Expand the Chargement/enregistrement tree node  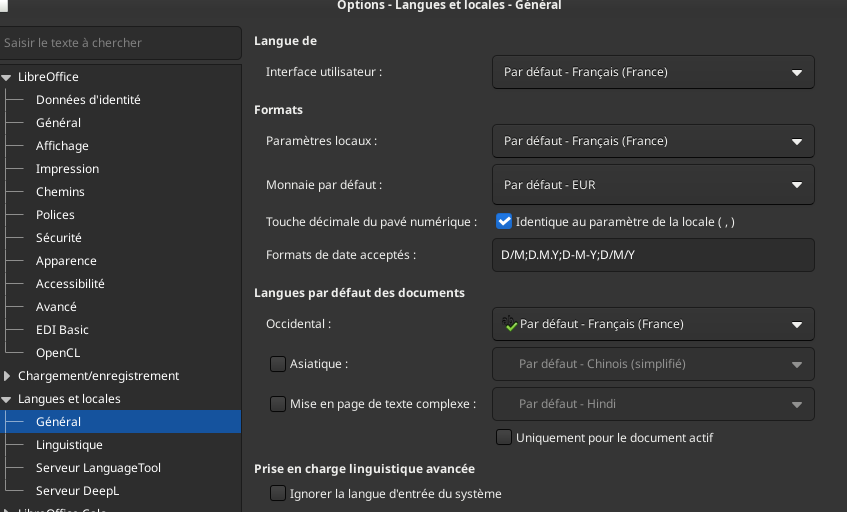coord(8,376)
